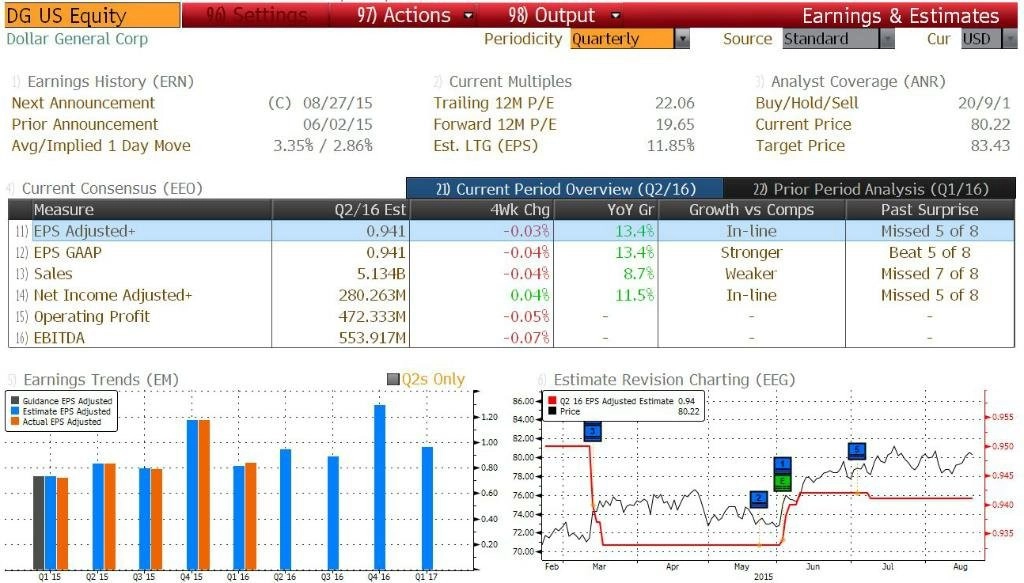Viewport: 1024px width, 583px height.
Task: Click the Guidance EPS Adjusted gray swatch
Action: (14, 401)
